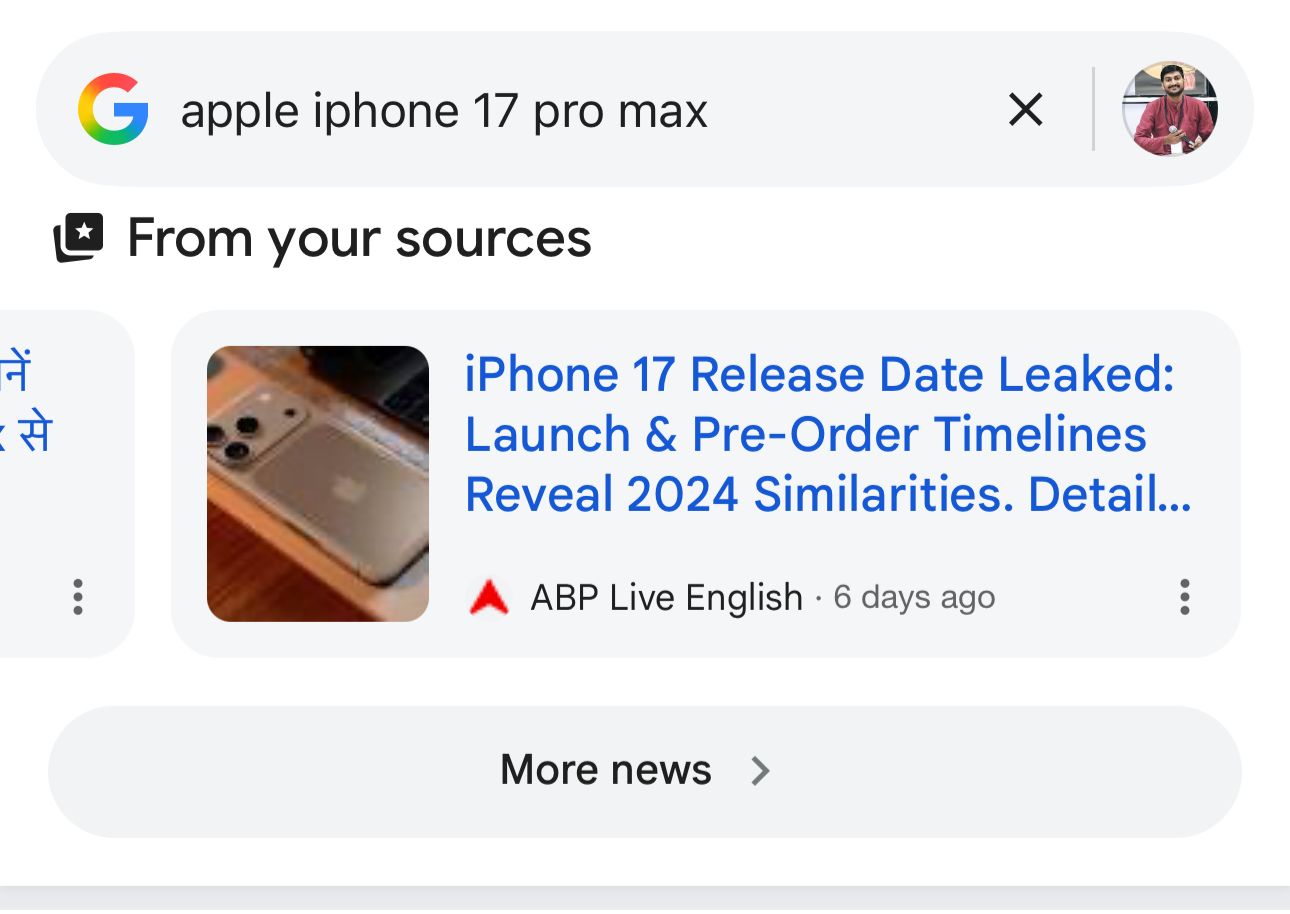Clear the search query with the X

point(1026,109)
